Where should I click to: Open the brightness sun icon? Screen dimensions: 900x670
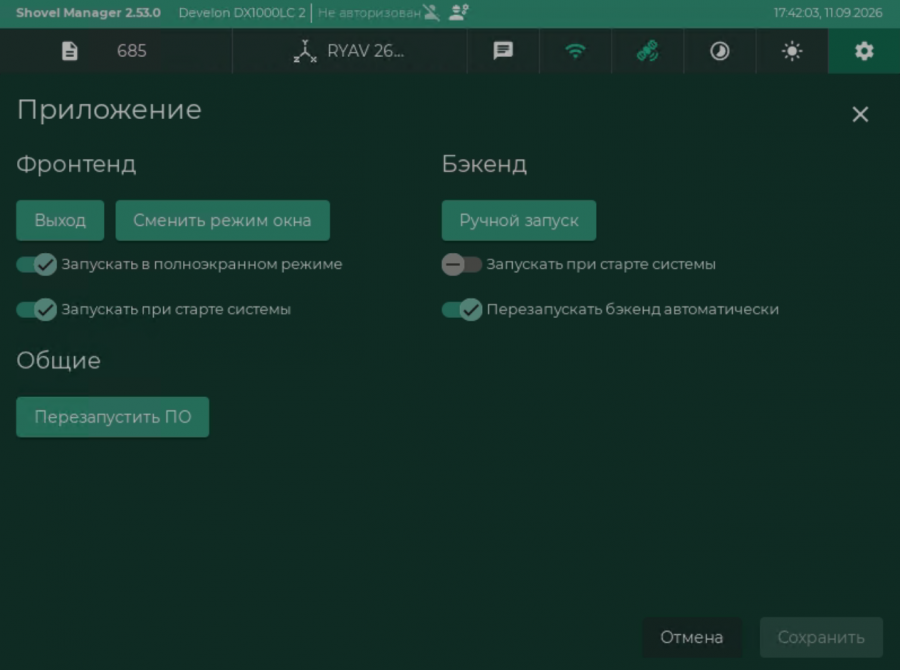(x=792, y=51)
